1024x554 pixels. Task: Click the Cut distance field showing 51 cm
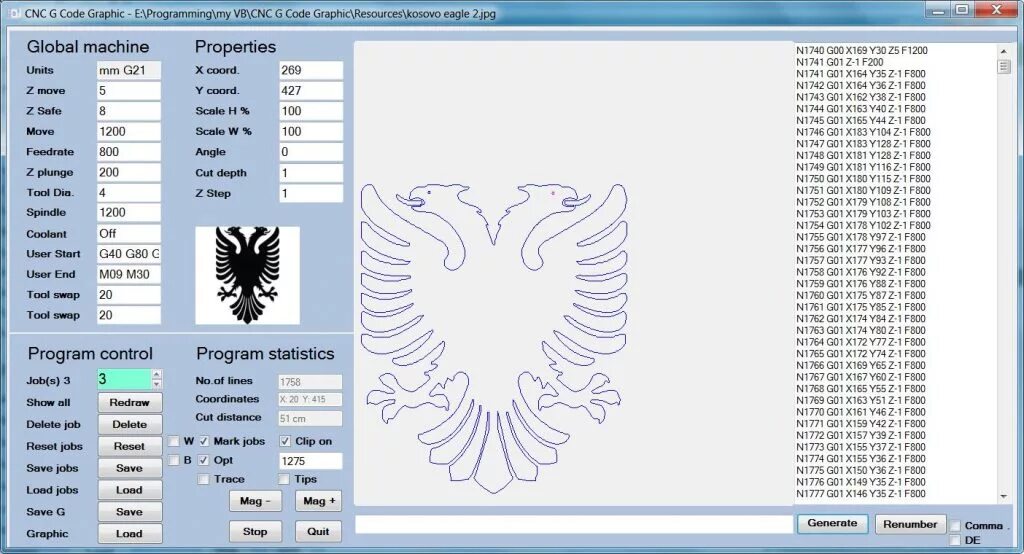pos(310,419)
